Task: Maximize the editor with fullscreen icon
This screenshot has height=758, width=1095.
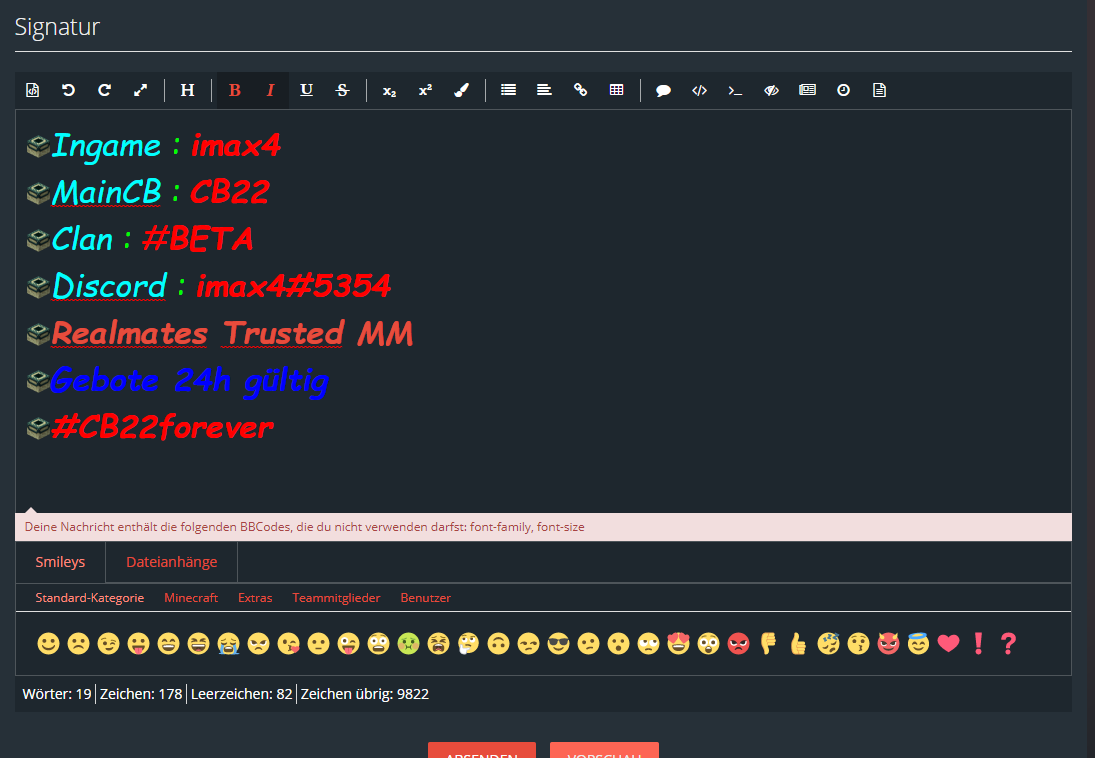Action: point(140,90)
